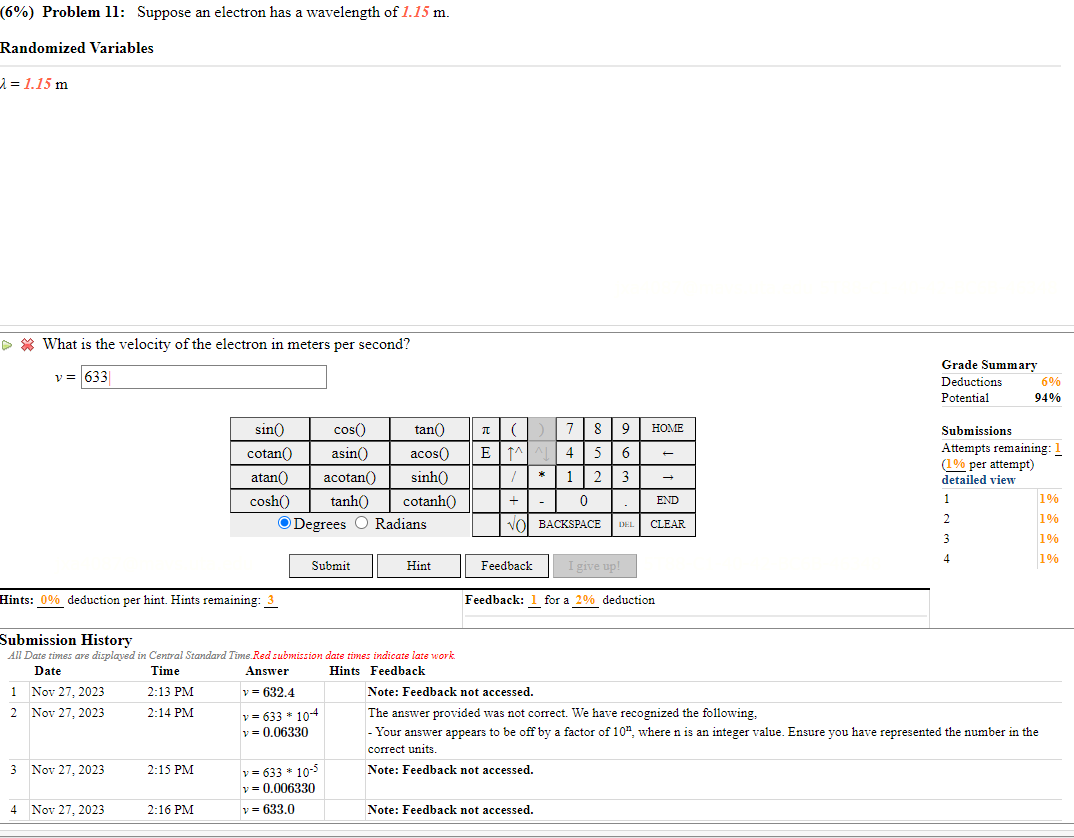
Task: Click the END key
Action: (x=668, y=501)
